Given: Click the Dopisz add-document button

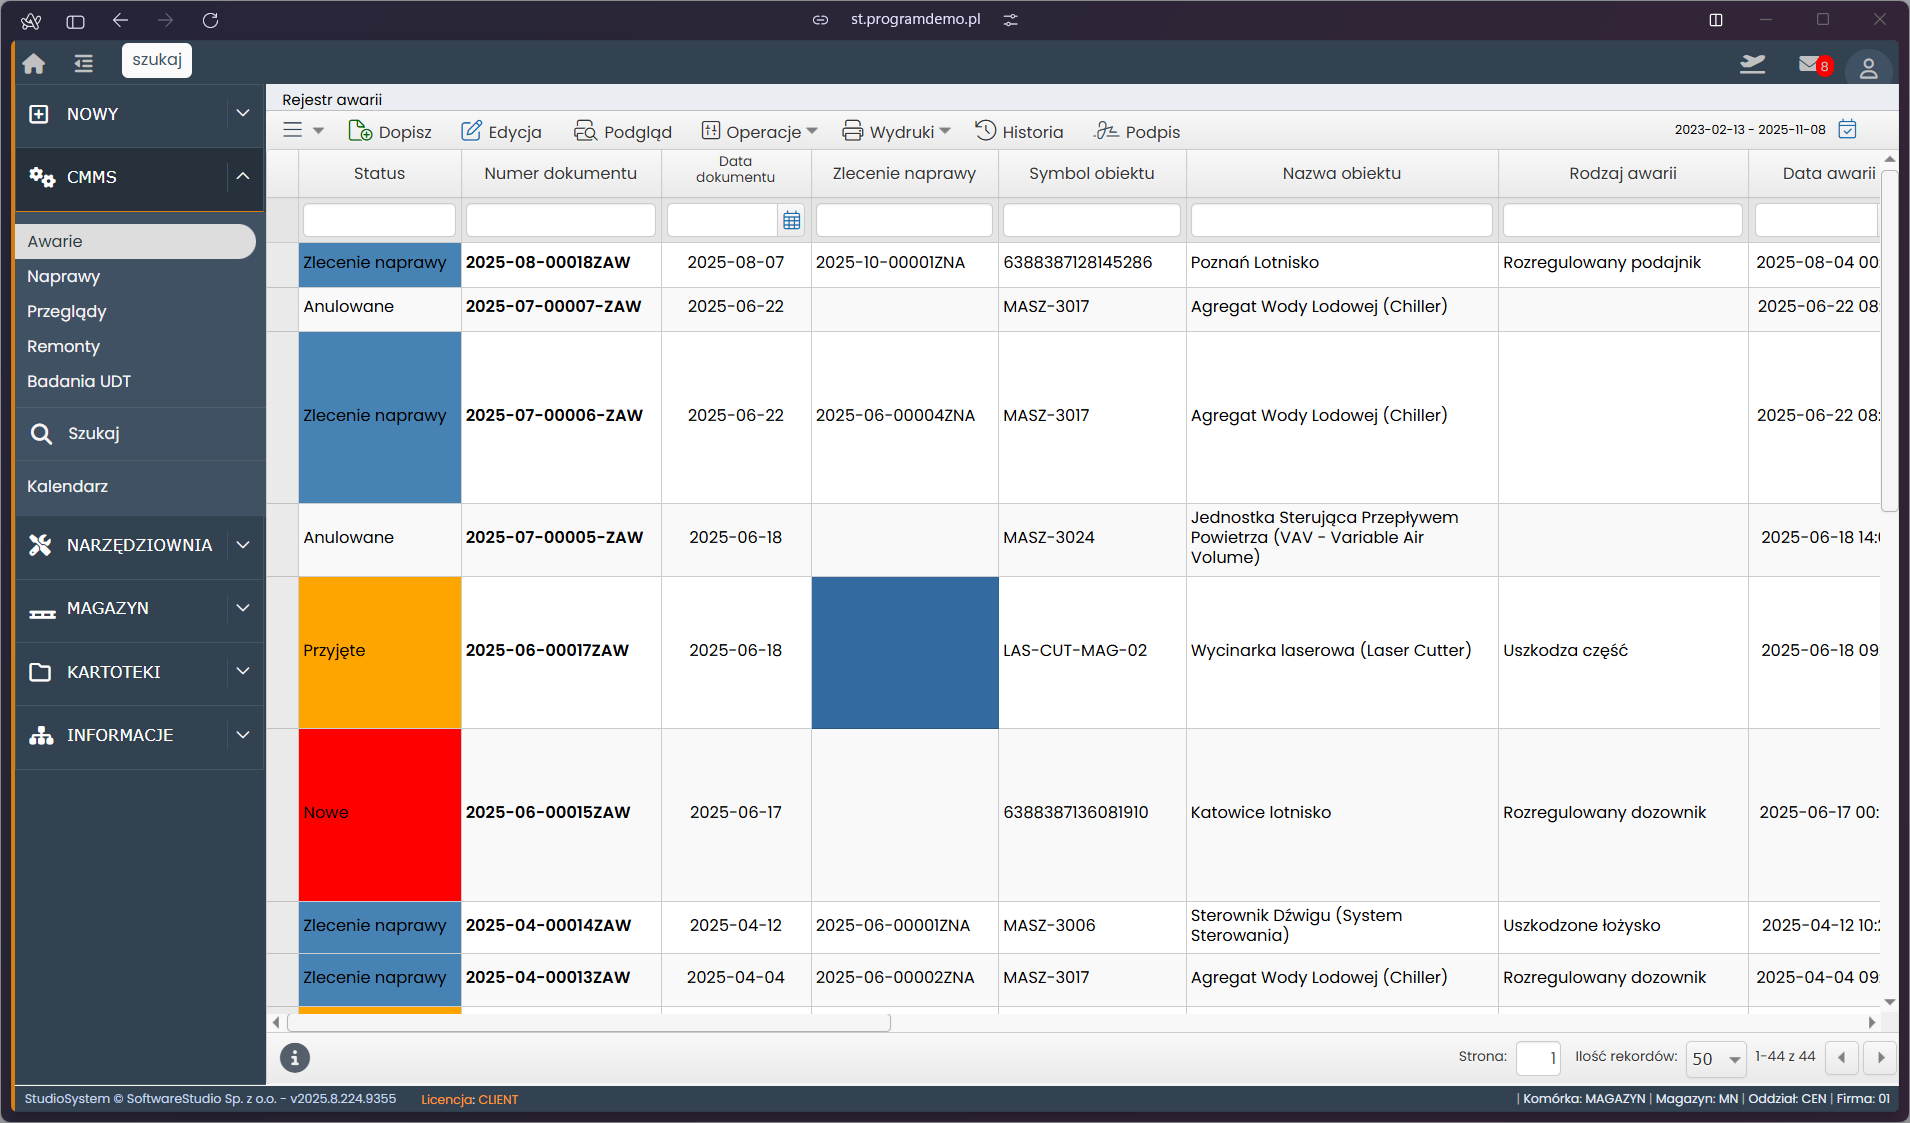Looking at the screenshot, I should click(x=390, y=132).
